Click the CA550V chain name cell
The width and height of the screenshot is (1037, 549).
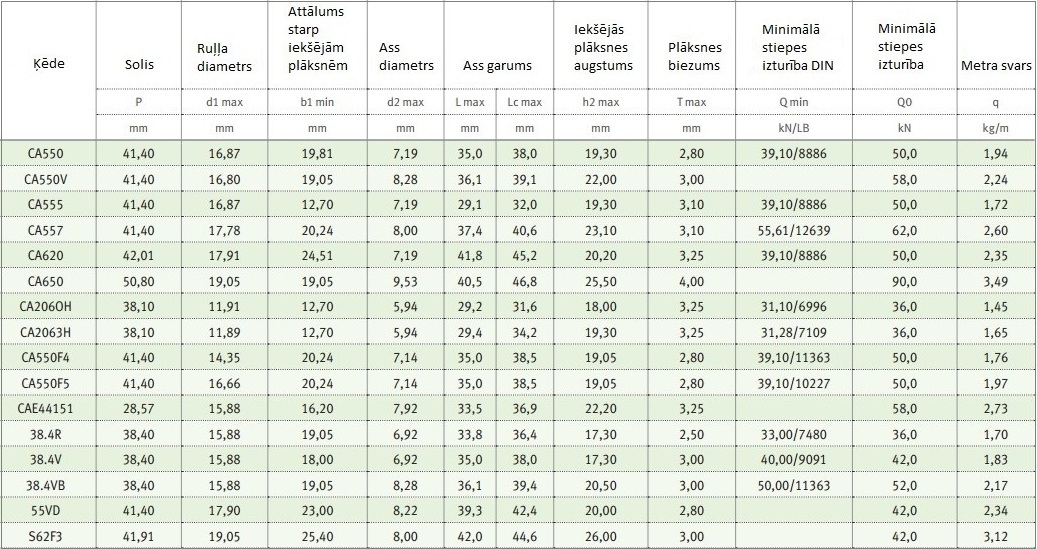click(46, 179)
